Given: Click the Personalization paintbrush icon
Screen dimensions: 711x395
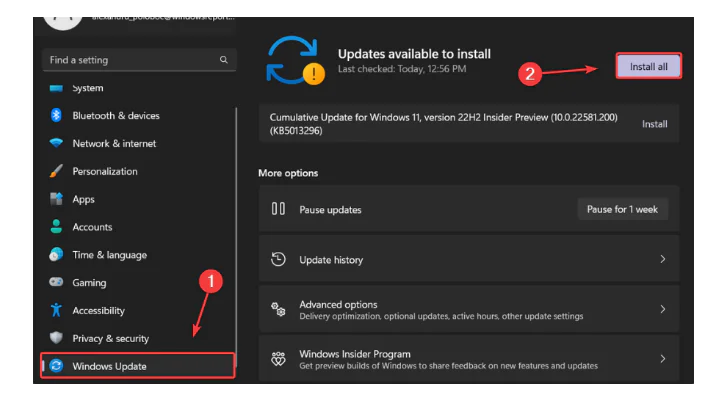Looking at the screenshot, I should click(56, 171).
